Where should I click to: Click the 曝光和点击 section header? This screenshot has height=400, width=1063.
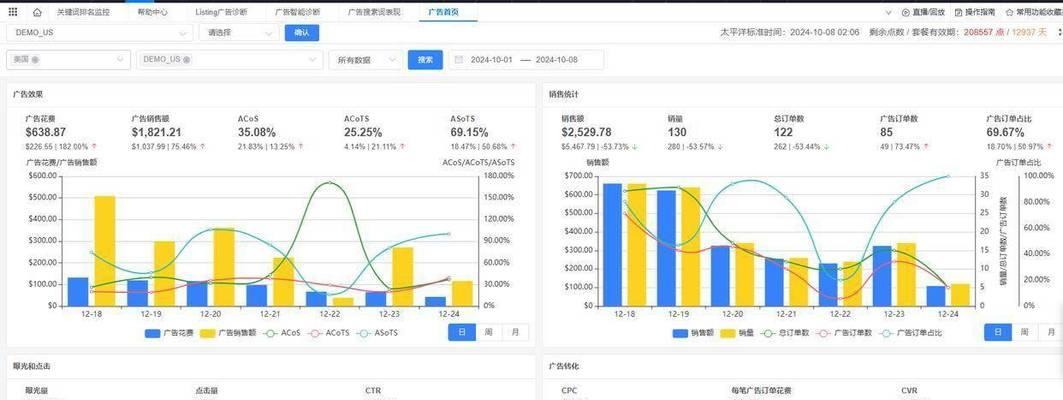(x=31, y=366)
